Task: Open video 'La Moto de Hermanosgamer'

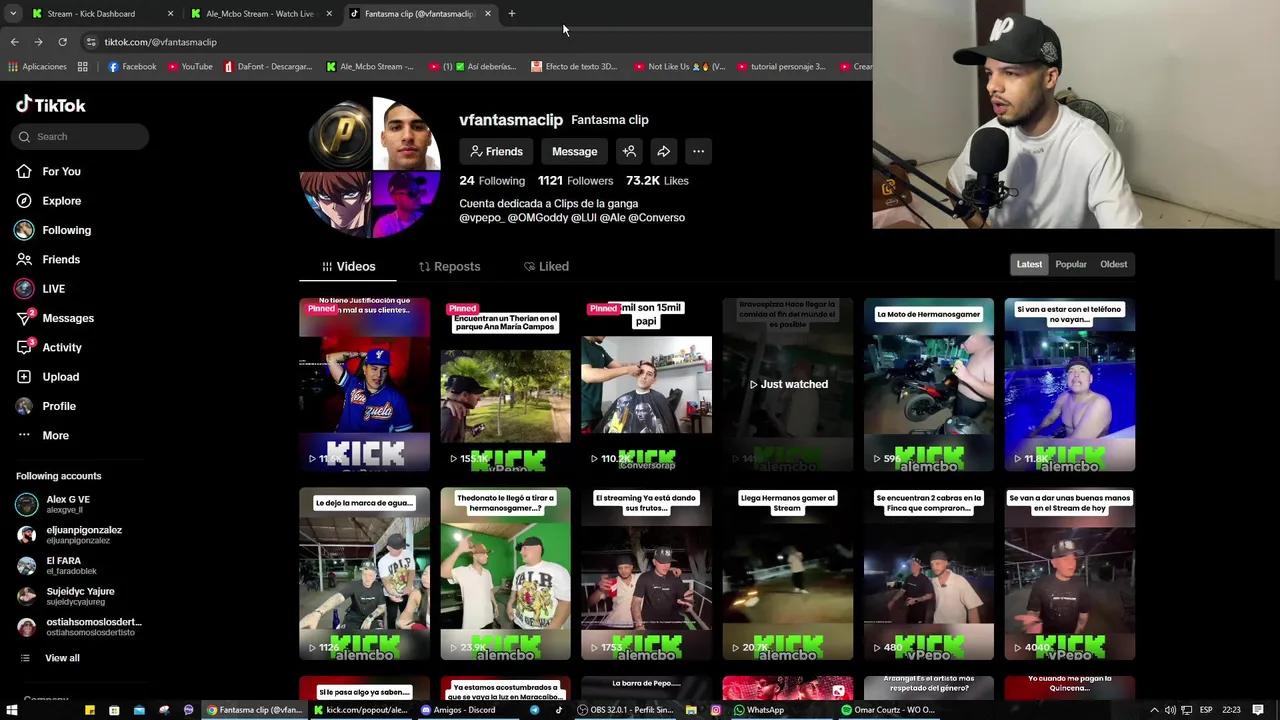Action: tap(929, 384)
